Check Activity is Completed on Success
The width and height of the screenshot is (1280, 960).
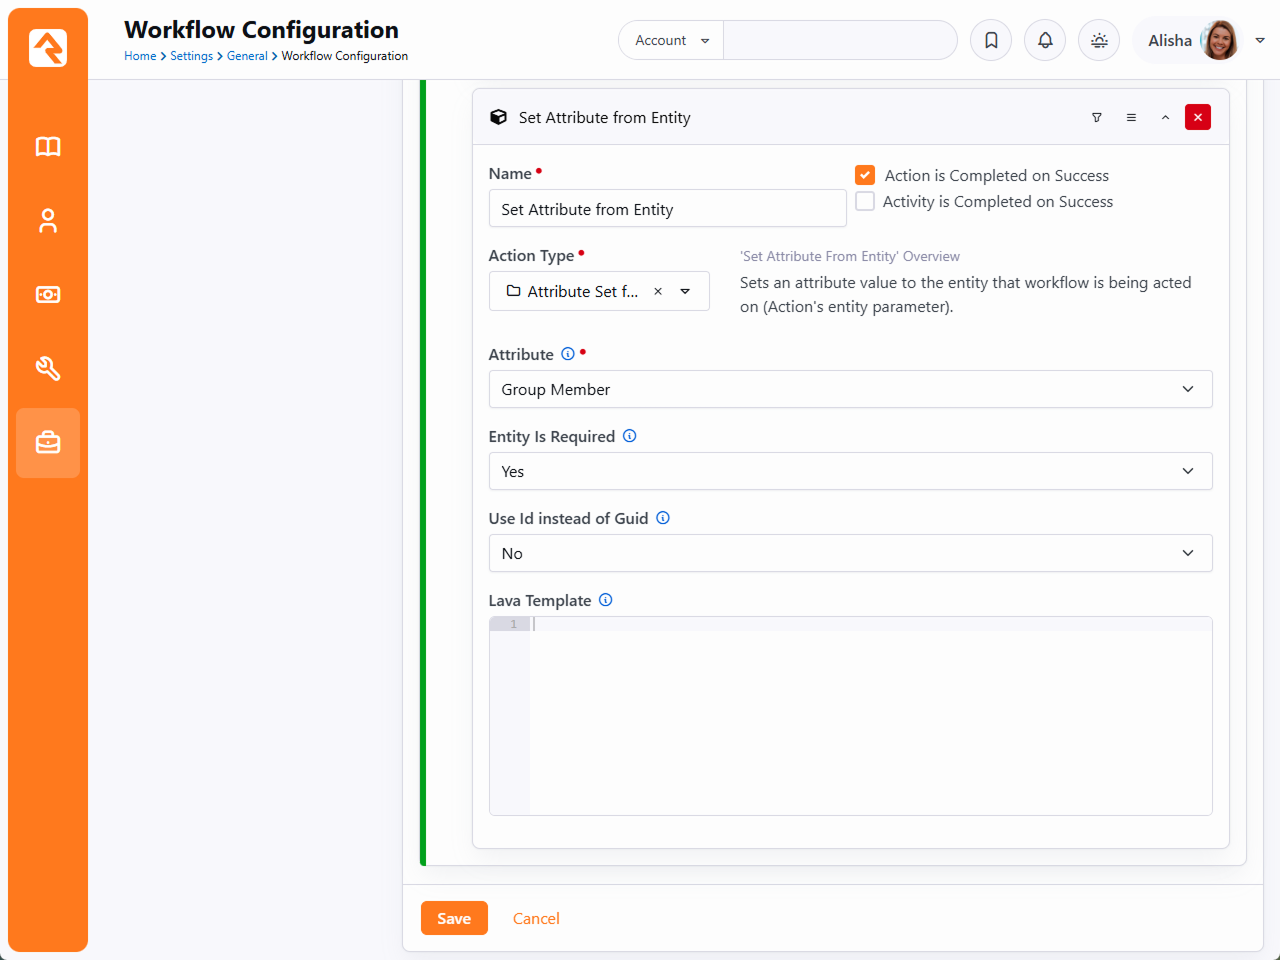pos(865,201)
